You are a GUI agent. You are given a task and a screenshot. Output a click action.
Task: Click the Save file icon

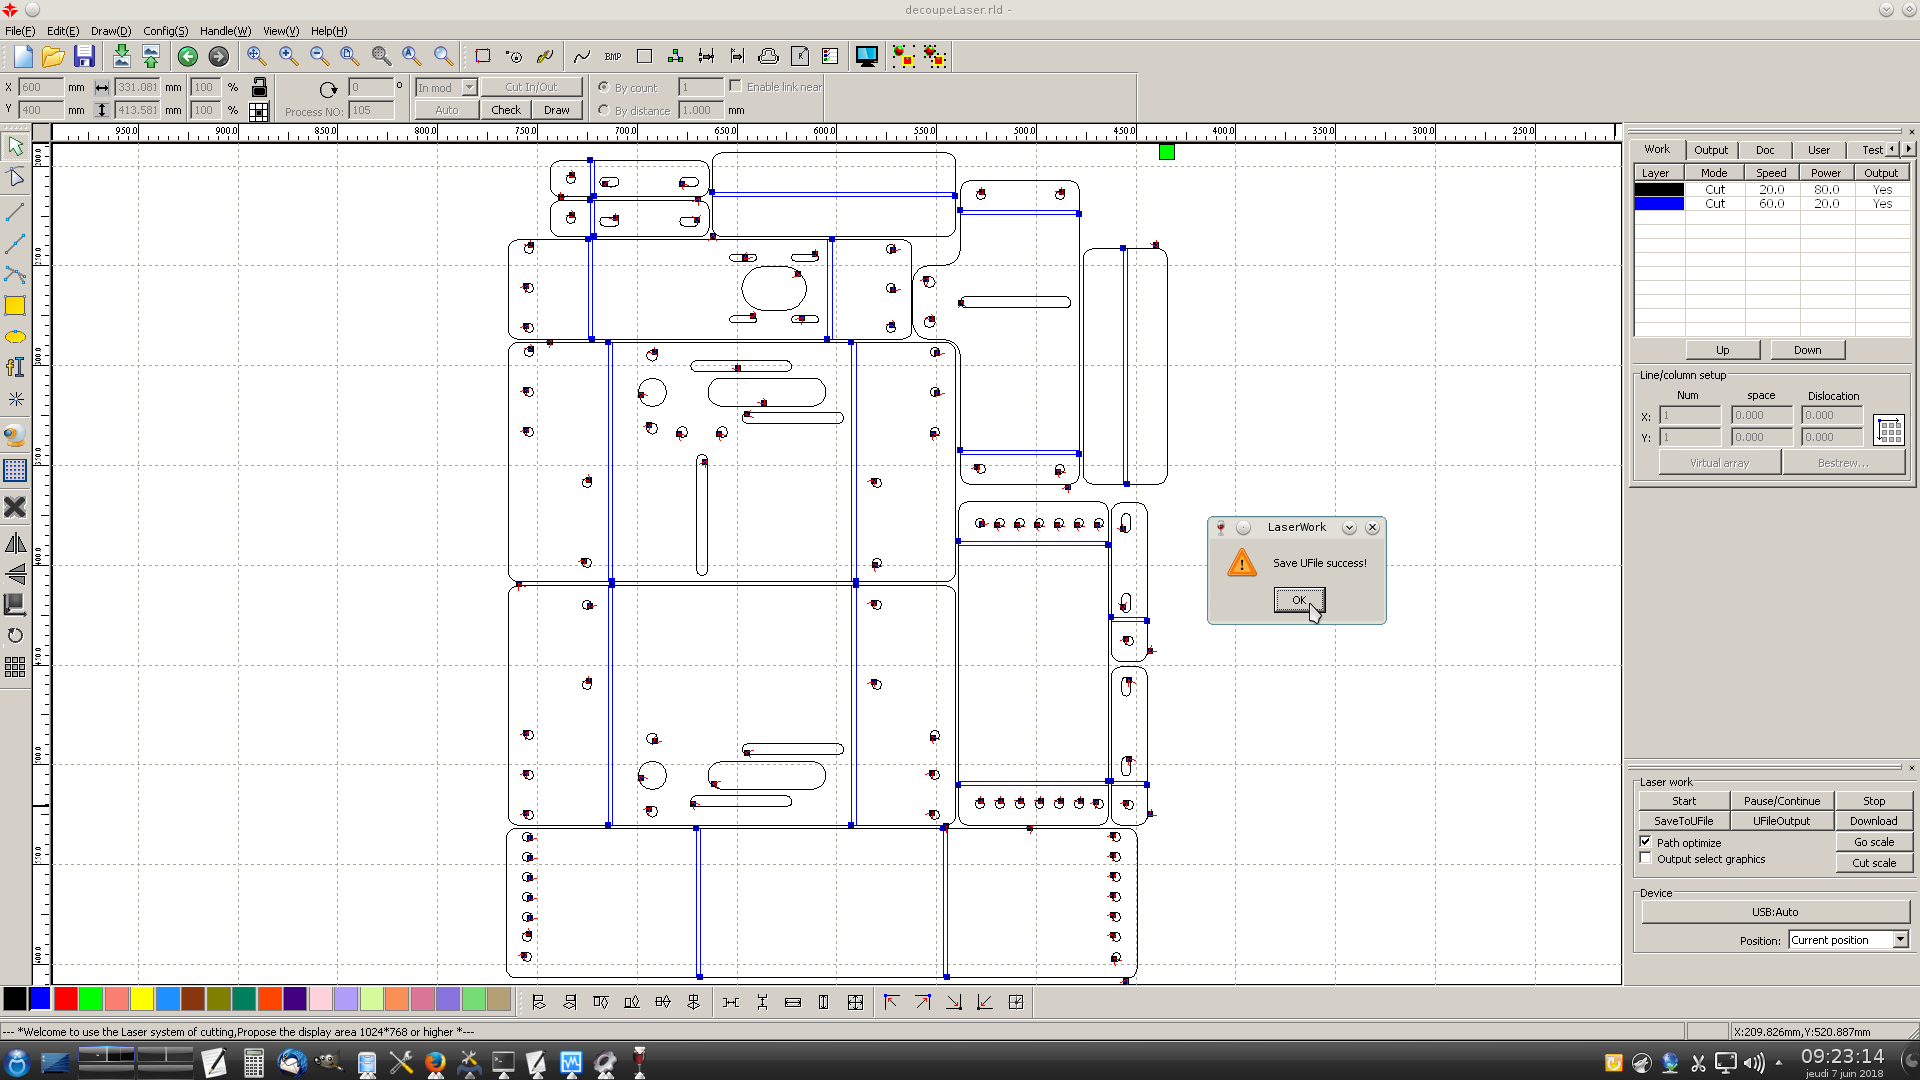tap(84, 57)
